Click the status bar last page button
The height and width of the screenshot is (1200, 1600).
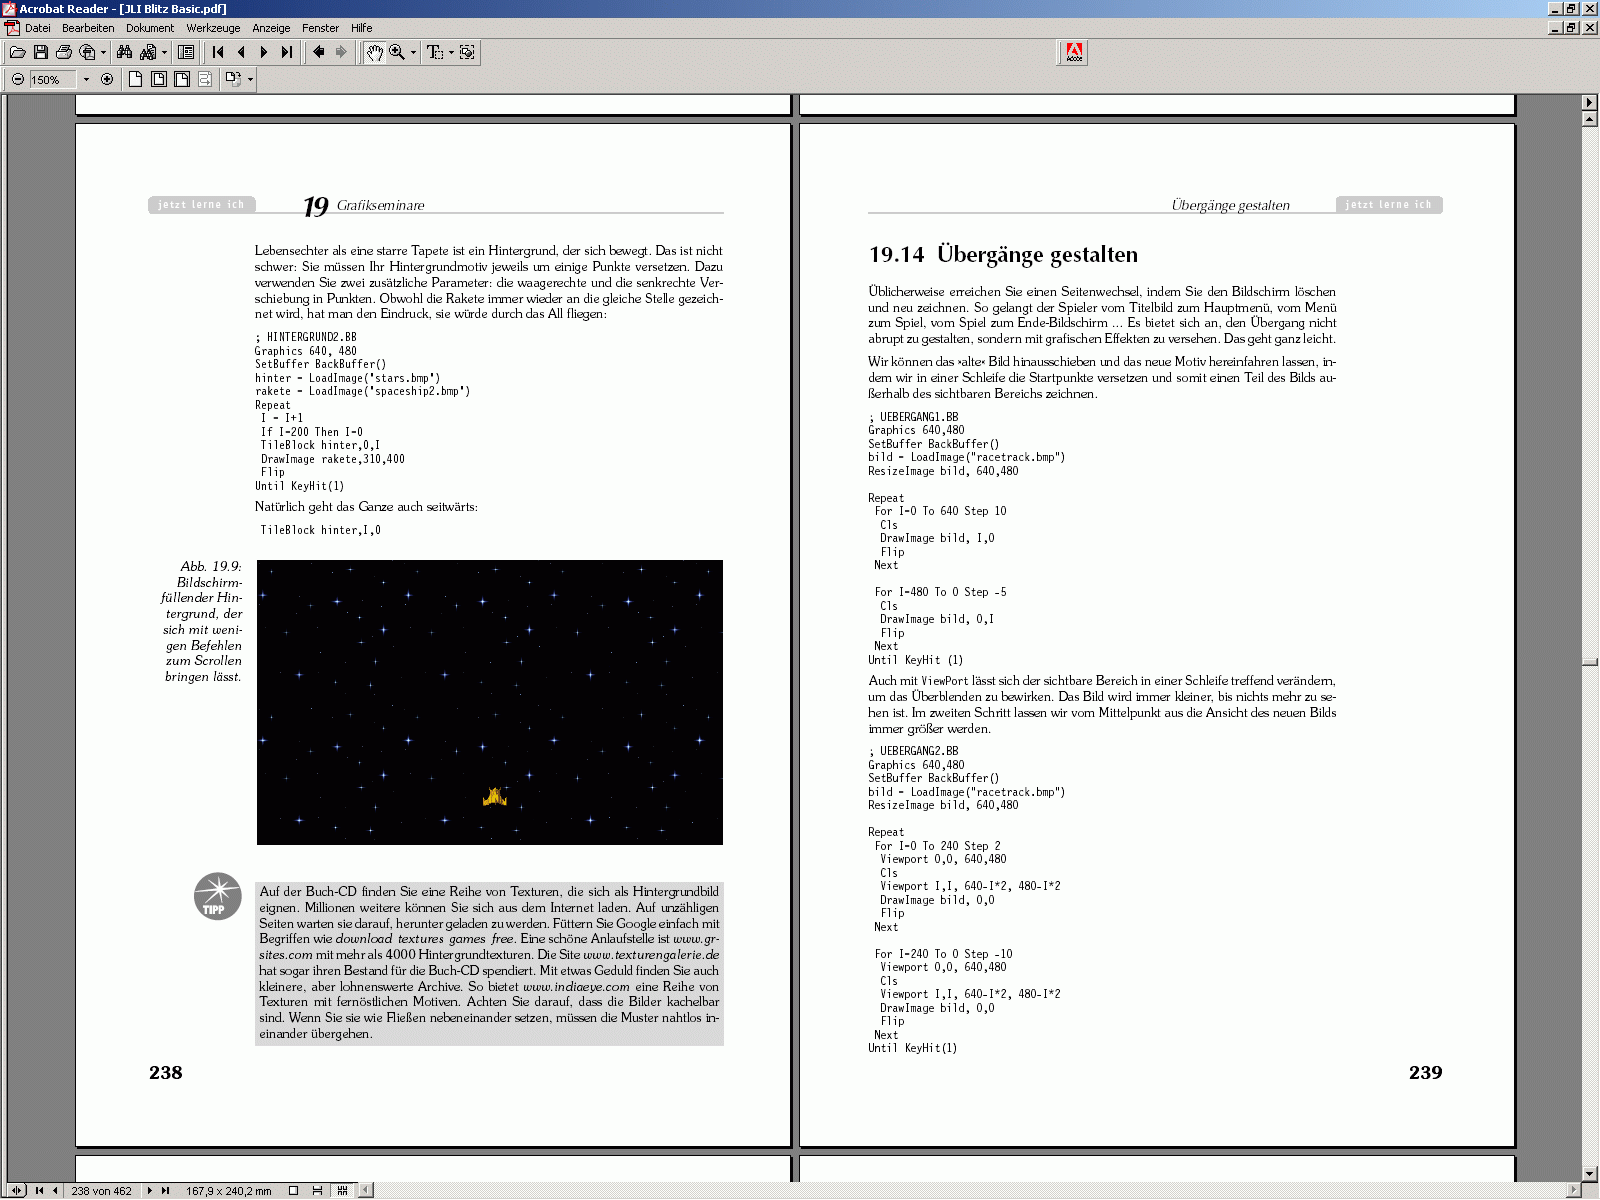(x=165, y=1190)
